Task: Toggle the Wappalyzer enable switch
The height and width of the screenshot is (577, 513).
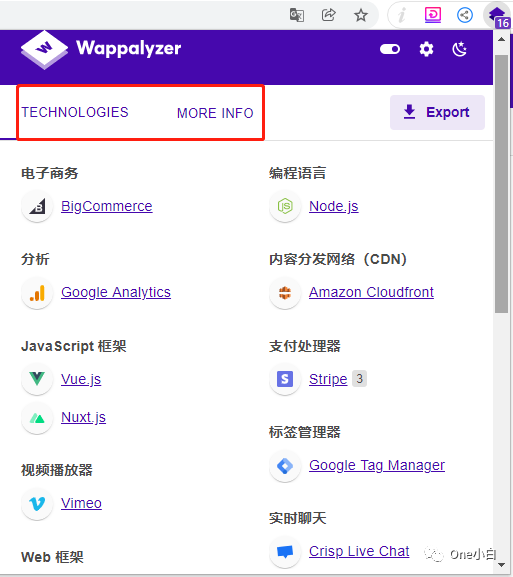Action: 390,49
